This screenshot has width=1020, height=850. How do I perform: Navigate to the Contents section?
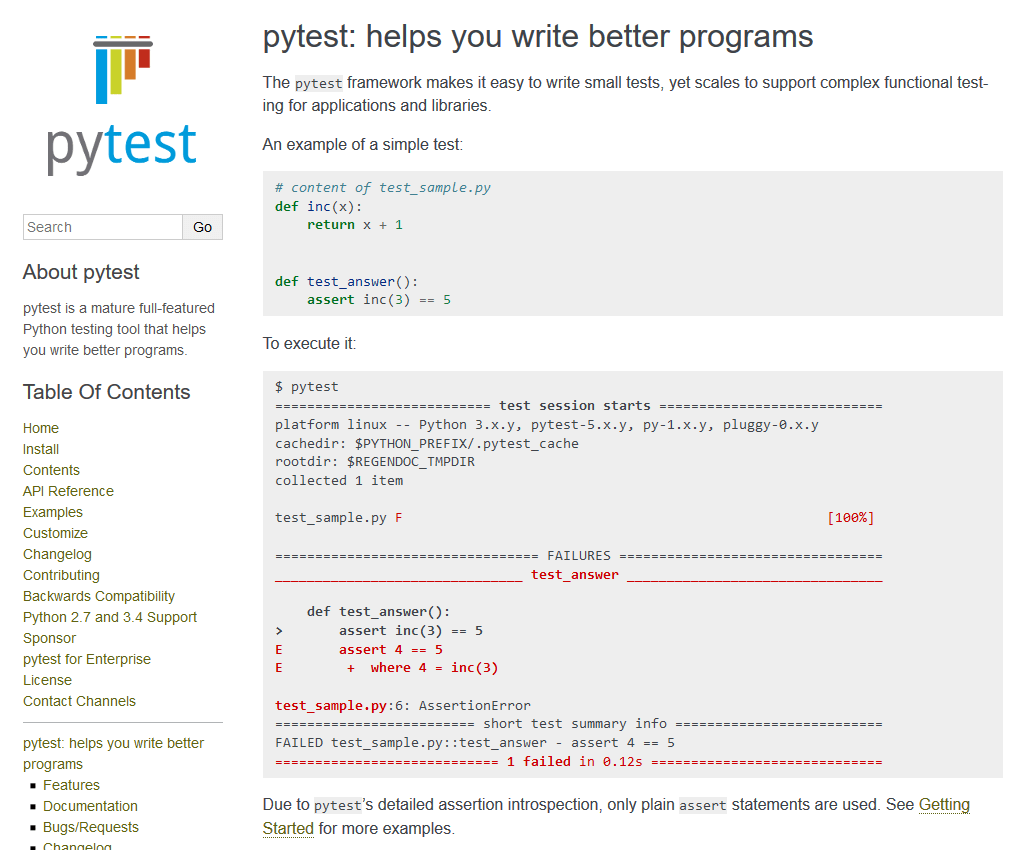pyautogui.click(x=51, y=470)
